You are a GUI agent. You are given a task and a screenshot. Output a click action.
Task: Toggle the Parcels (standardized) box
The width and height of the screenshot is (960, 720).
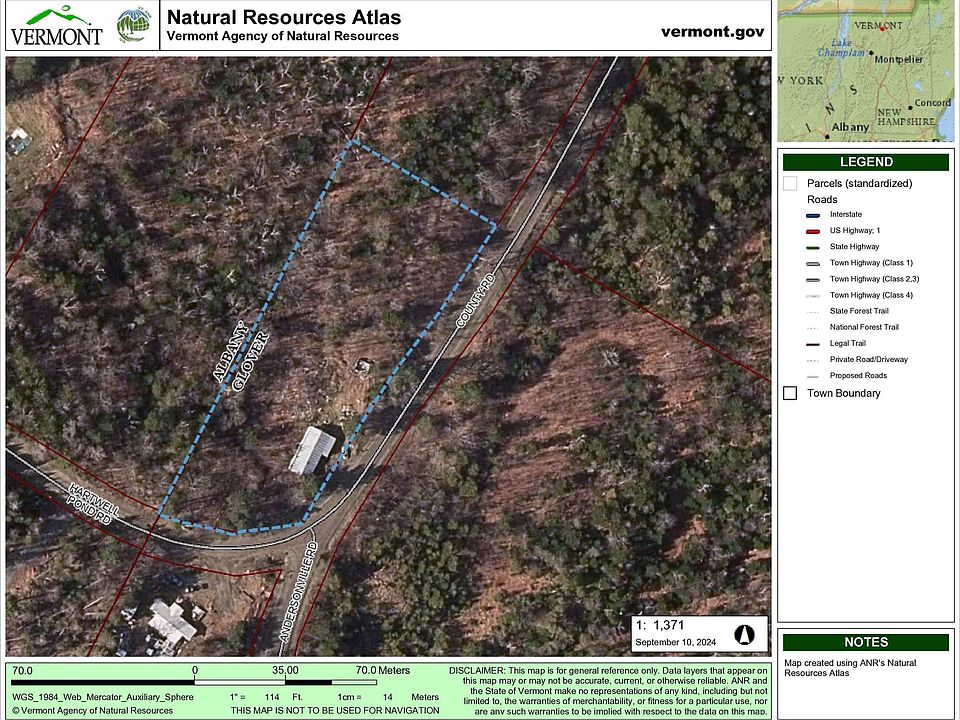click(x=790, y=183)
